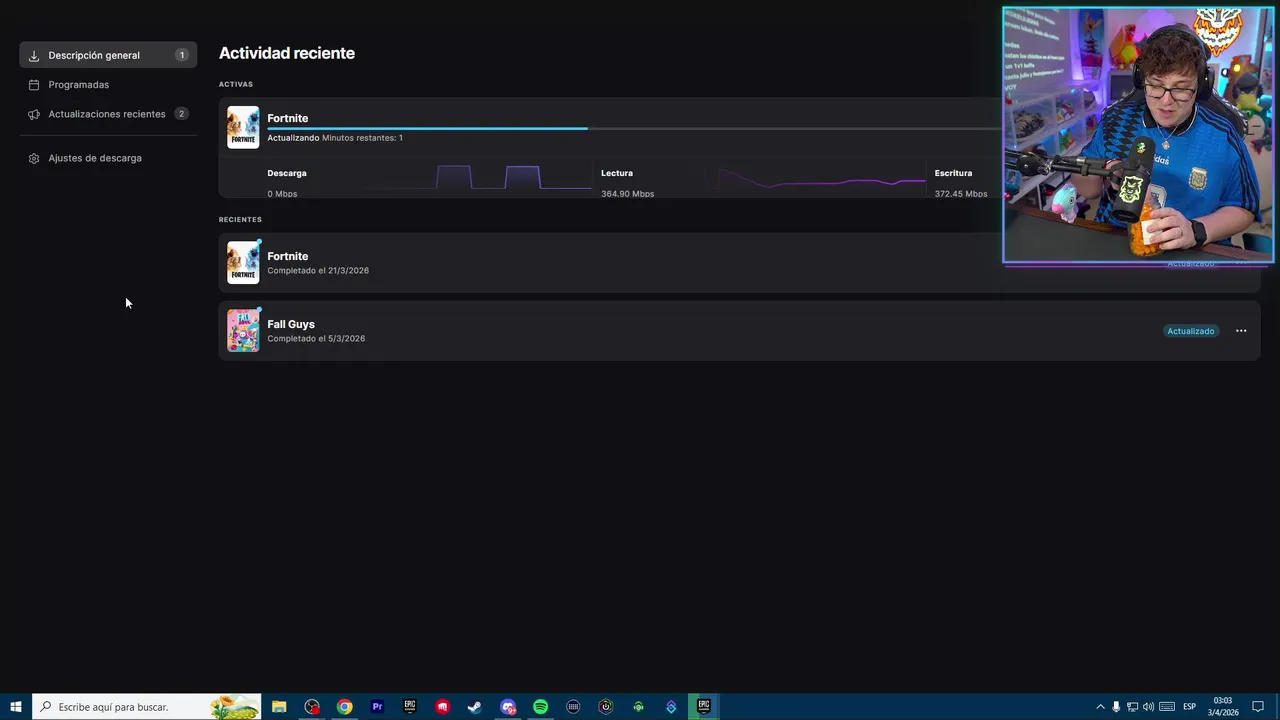1280x720 pixels.
Task: Click the '0 Mbps' download speed value
Action: coord(282,194)
